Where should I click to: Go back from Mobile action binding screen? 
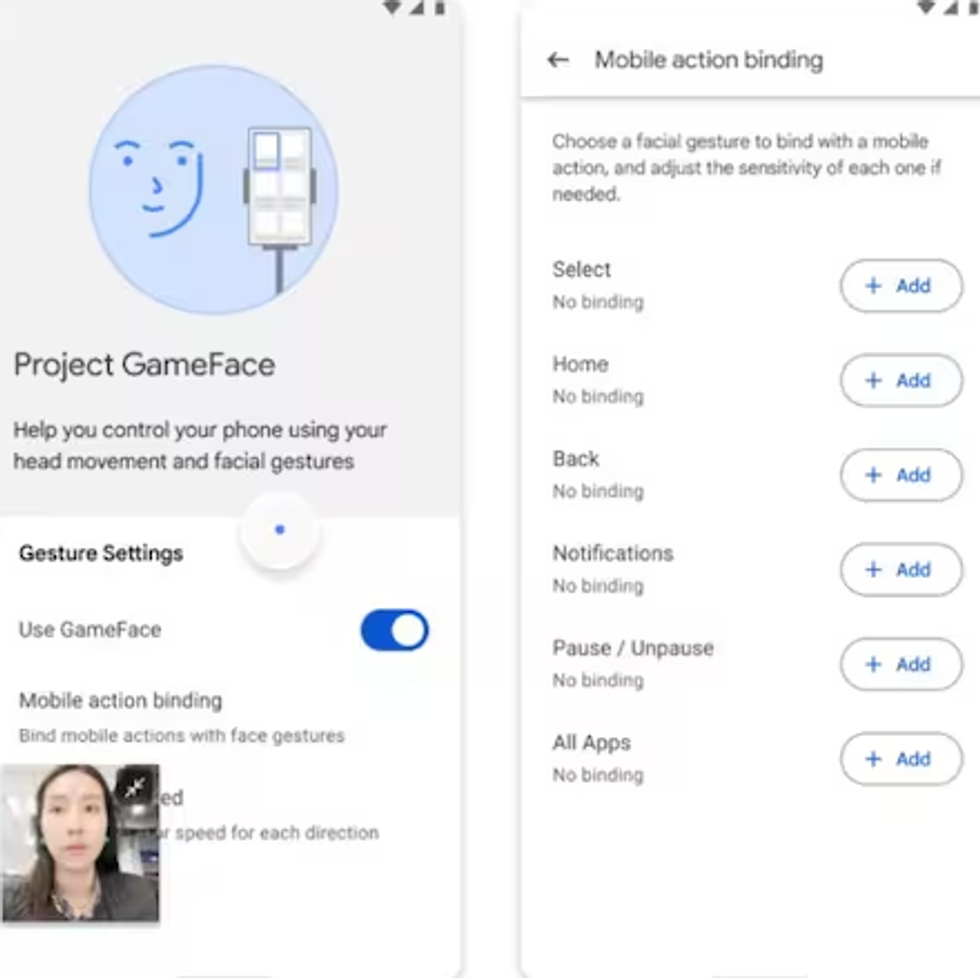pos(558,60)
